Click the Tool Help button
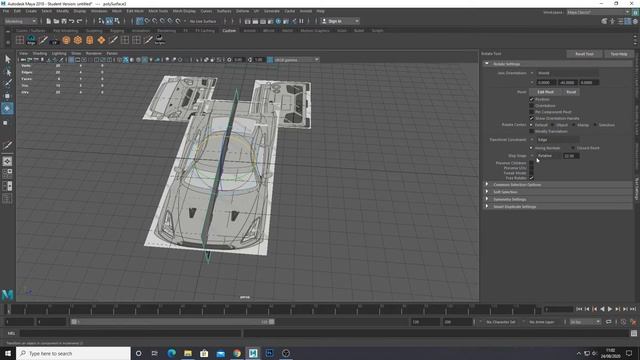The width and height of the screenshot is (640, 360). tap(619, 54)
